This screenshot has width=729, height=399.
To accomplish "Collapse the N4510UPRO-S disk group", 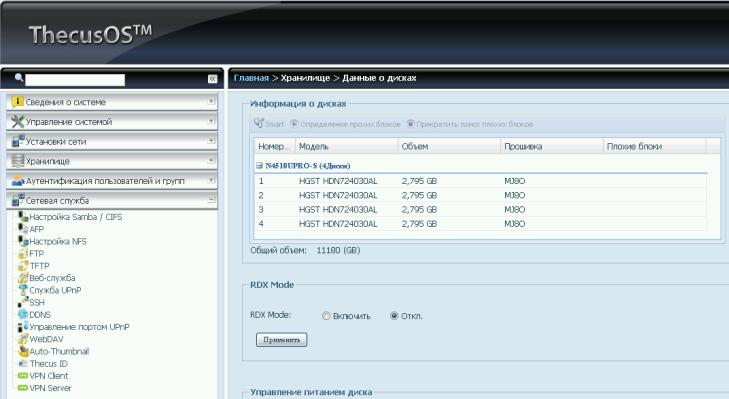I will click(259, 166).
